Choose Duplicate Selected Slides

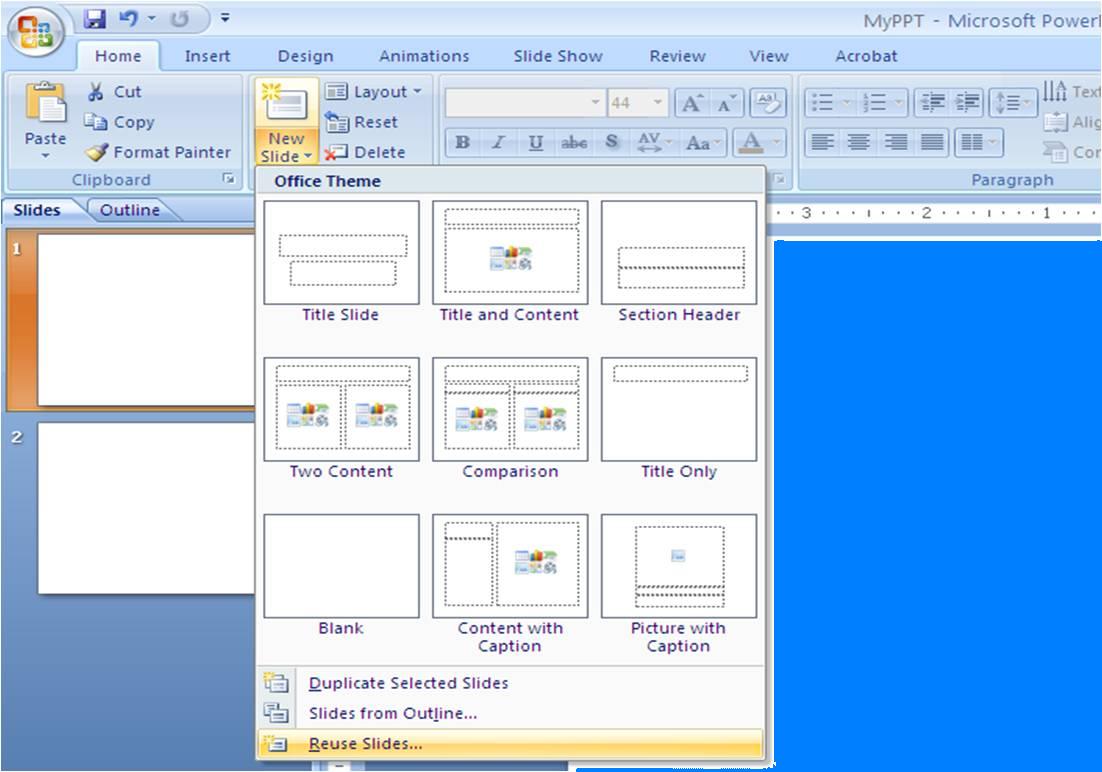click(510, 683)
